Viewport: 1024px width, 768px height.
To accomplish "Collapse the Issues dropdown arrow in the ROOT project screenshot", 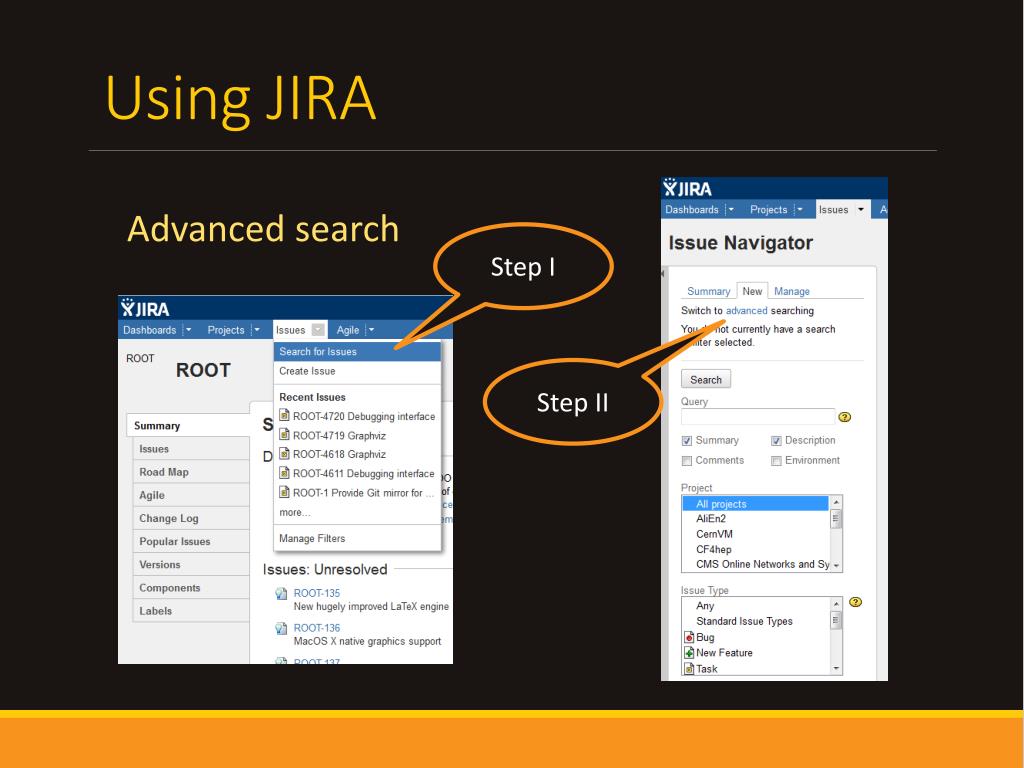I will tap(318, 330).
